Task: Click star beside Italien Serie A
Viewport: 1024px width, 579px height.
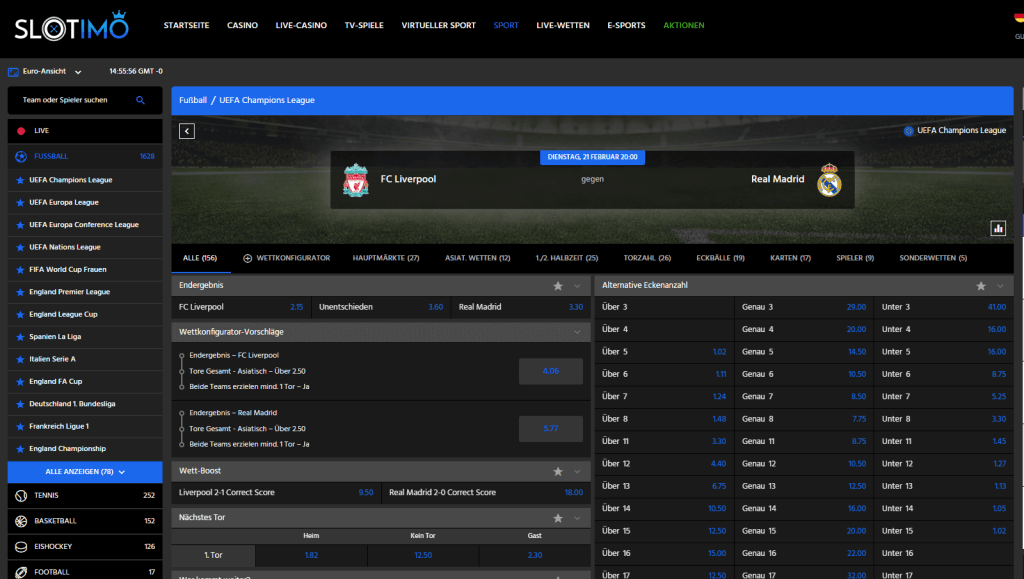Action: 20,360
